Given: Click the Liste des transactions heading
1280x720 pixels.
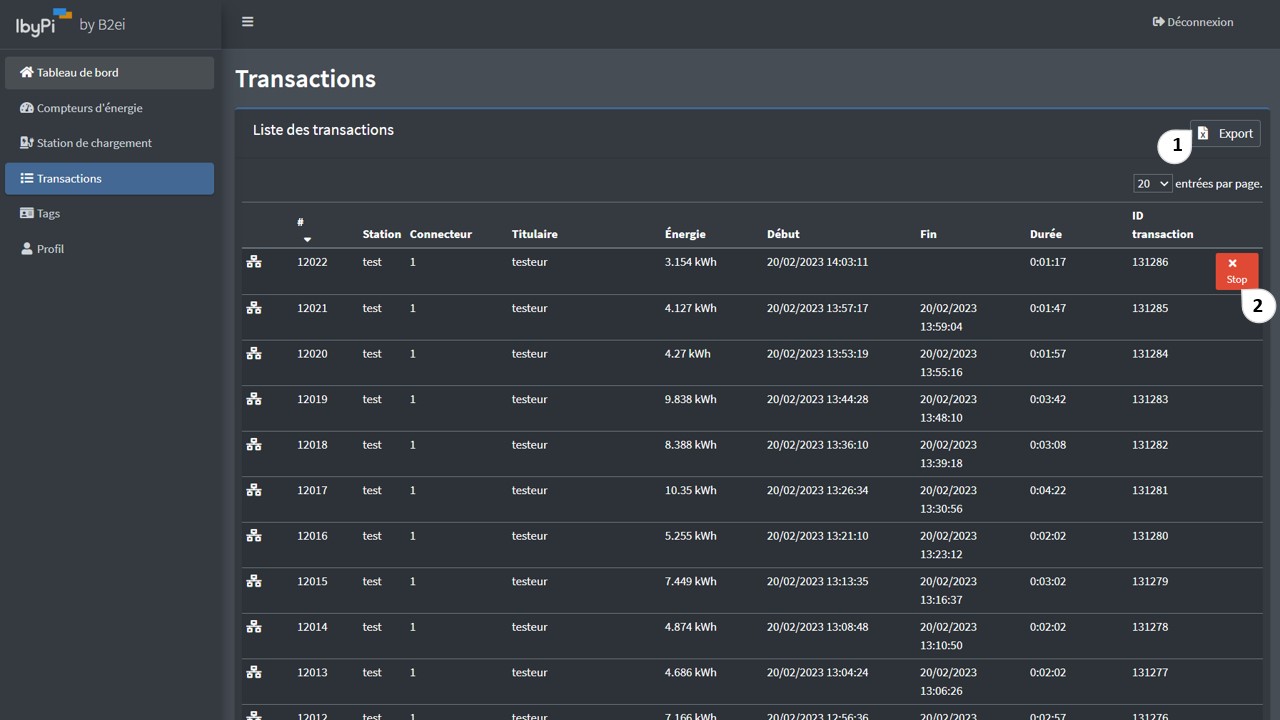Looking at the screenshot, I should pos(323,130).
